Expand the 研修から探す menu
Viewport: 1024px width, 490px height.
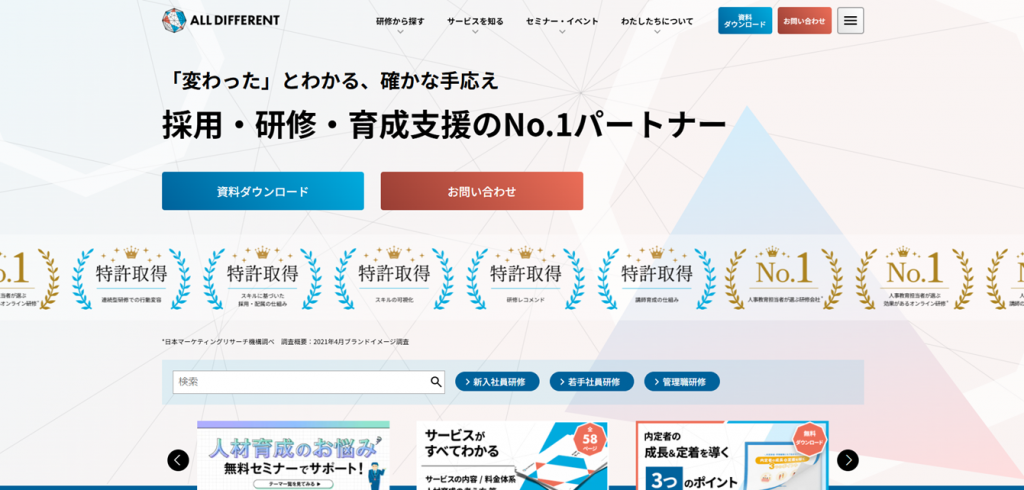point(400,24)
